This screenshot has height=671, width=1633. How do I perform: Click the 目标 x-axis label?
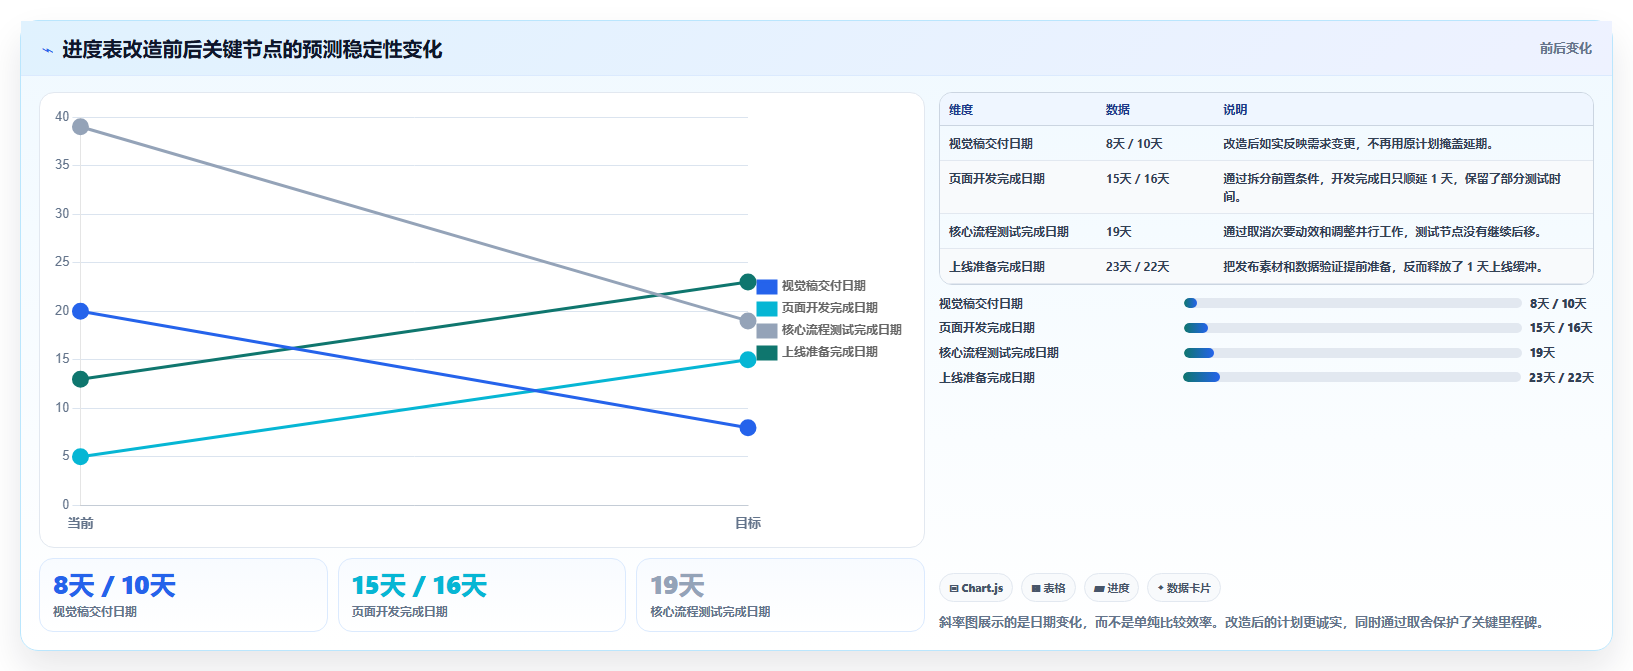[x=748, y=523]
